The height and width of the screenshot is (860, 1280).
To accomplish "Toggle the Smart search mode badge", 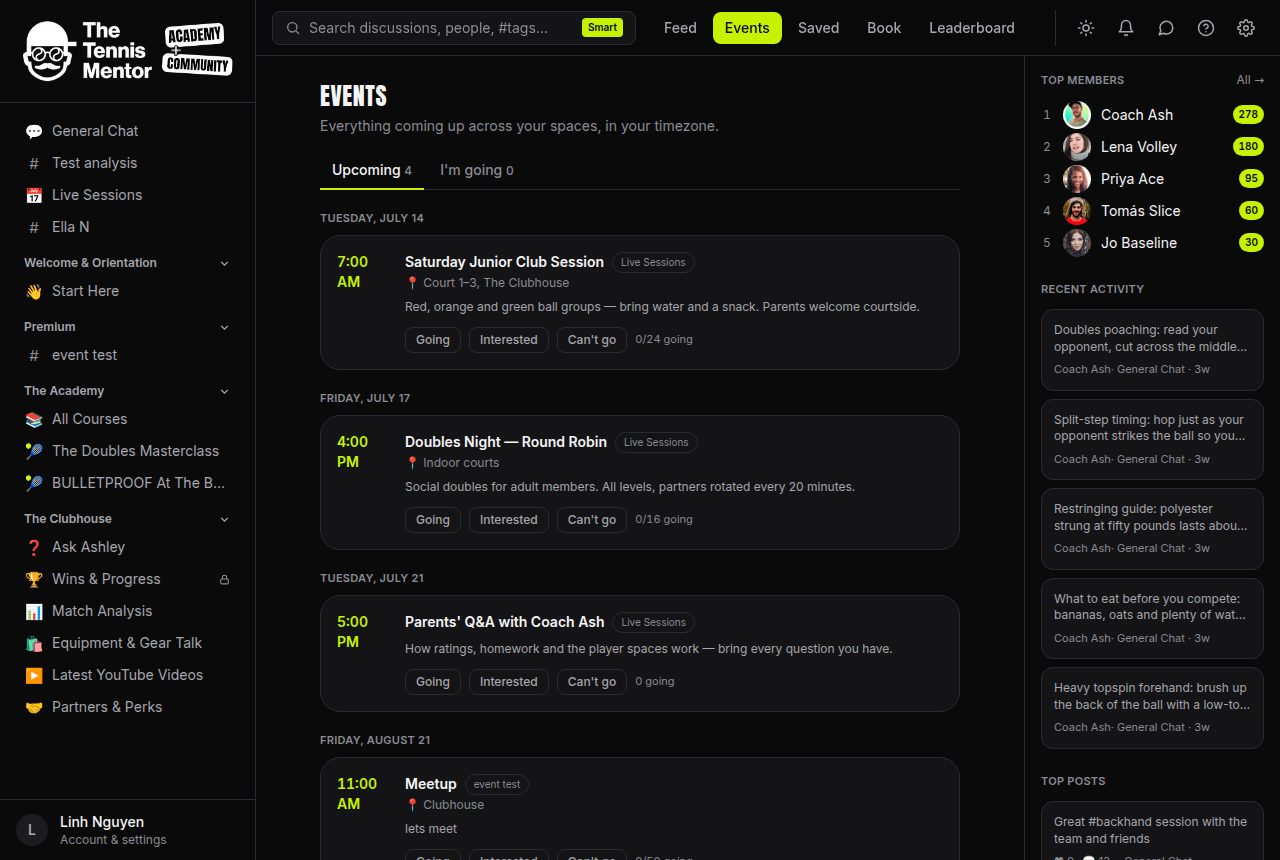I will click(x=602, y=28).
